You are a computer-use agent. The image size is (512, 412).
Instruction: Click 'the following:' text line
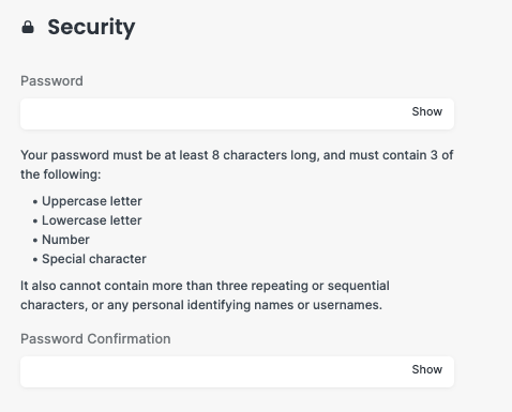pos(61,174)
